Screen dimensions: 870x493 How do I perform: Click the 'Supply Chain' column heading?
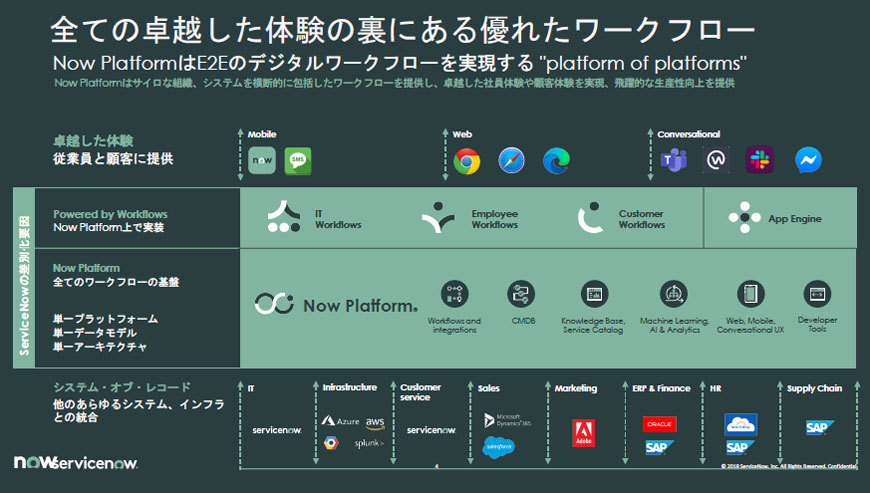(815, 389)
